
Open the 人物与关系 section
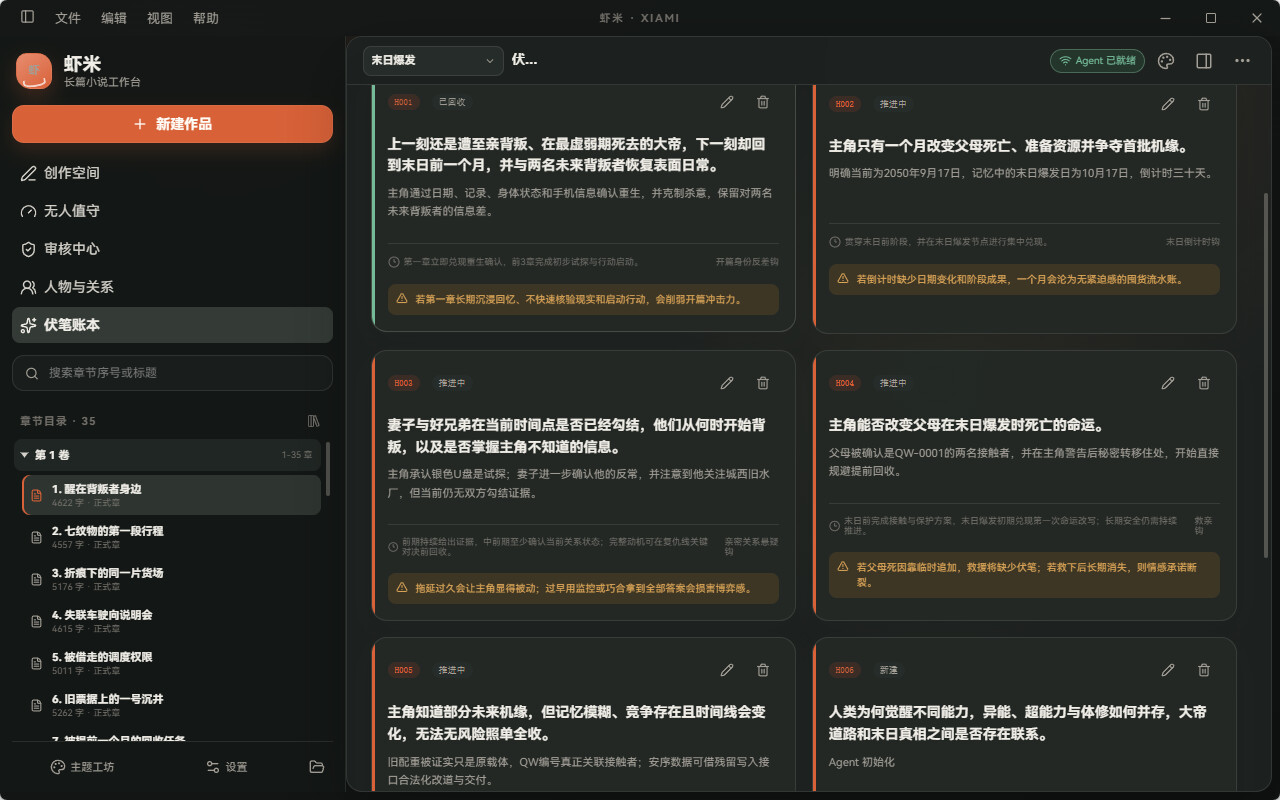coord(172,287)
